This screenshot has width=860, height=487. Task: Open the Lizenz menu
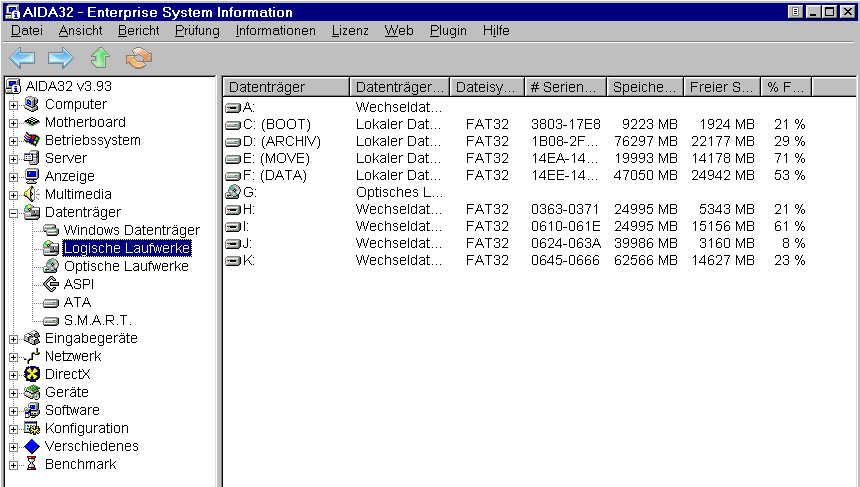[350, 31]
